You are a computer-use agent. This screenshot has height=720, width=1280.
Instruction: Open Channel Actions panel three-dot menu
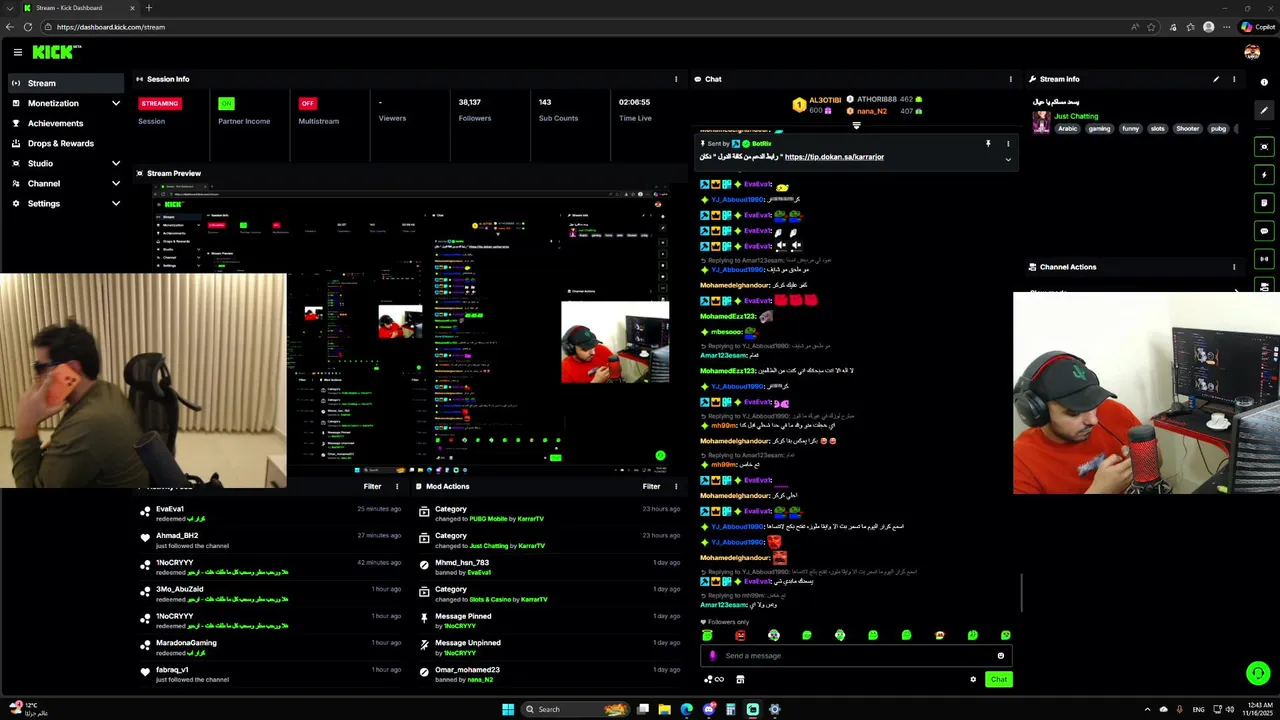click(x=1234, y=267)
